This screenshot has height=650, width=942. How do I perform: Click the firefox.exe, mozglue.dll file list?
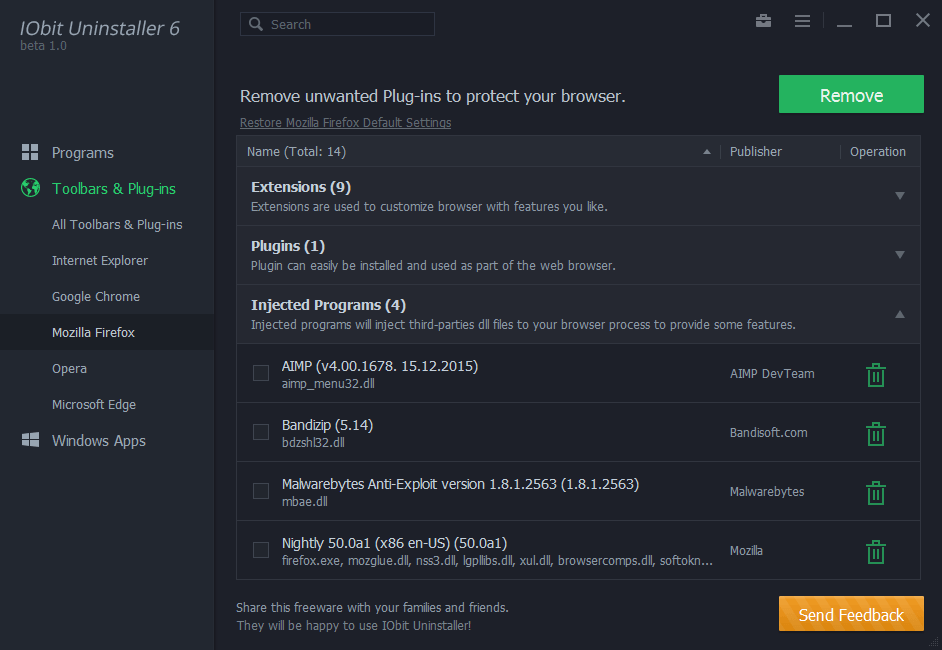coord(497,560)
